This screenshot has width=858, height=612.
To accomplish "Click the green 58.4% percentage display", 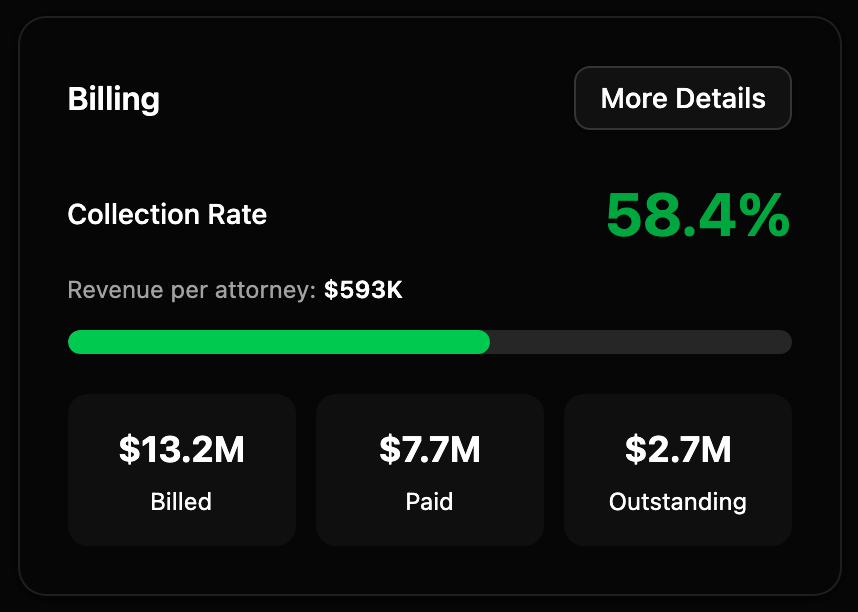I will point(697,214).
